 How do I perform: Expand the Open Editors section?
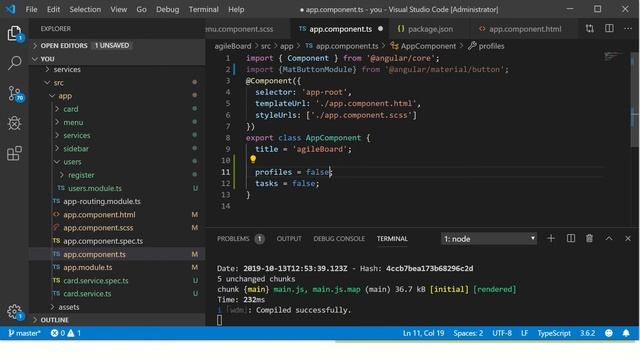[116, 45]
